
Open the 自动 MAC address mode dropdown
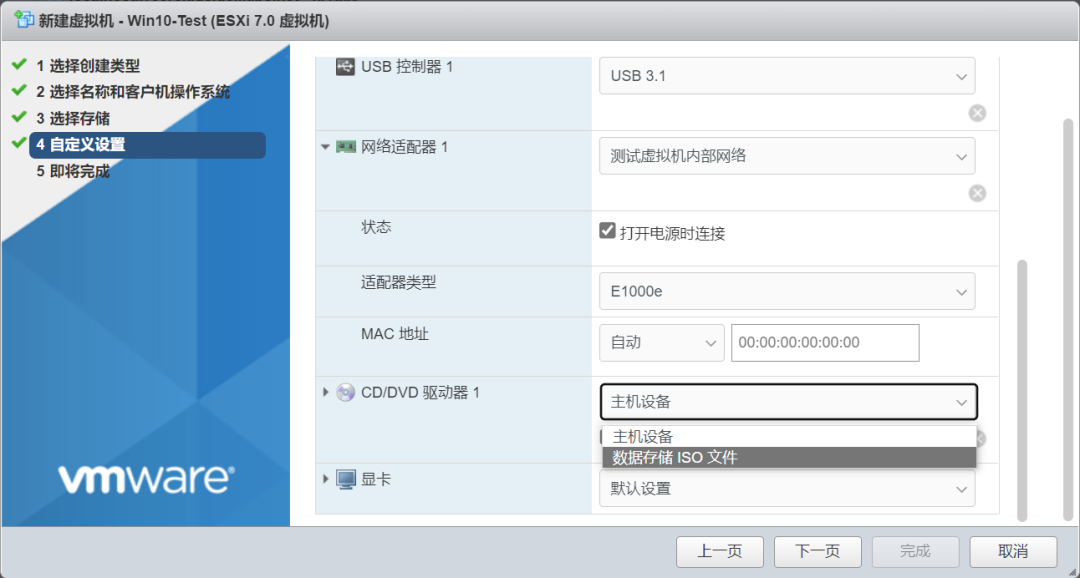pyautogui.click(x=661, y=342)
